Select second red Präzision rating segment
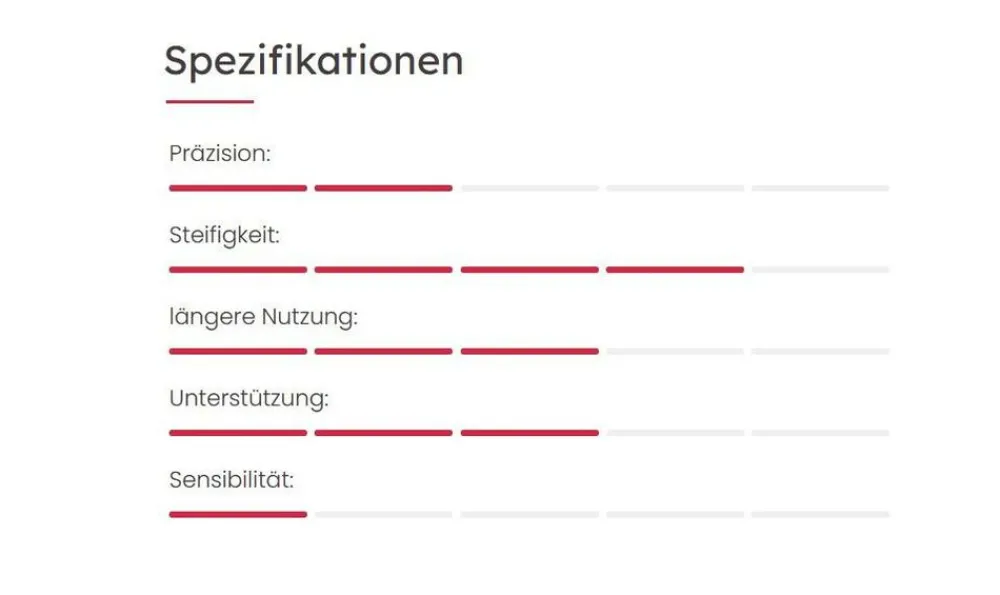This screenshot has width=1000, height=595. [x=383, y=188]
